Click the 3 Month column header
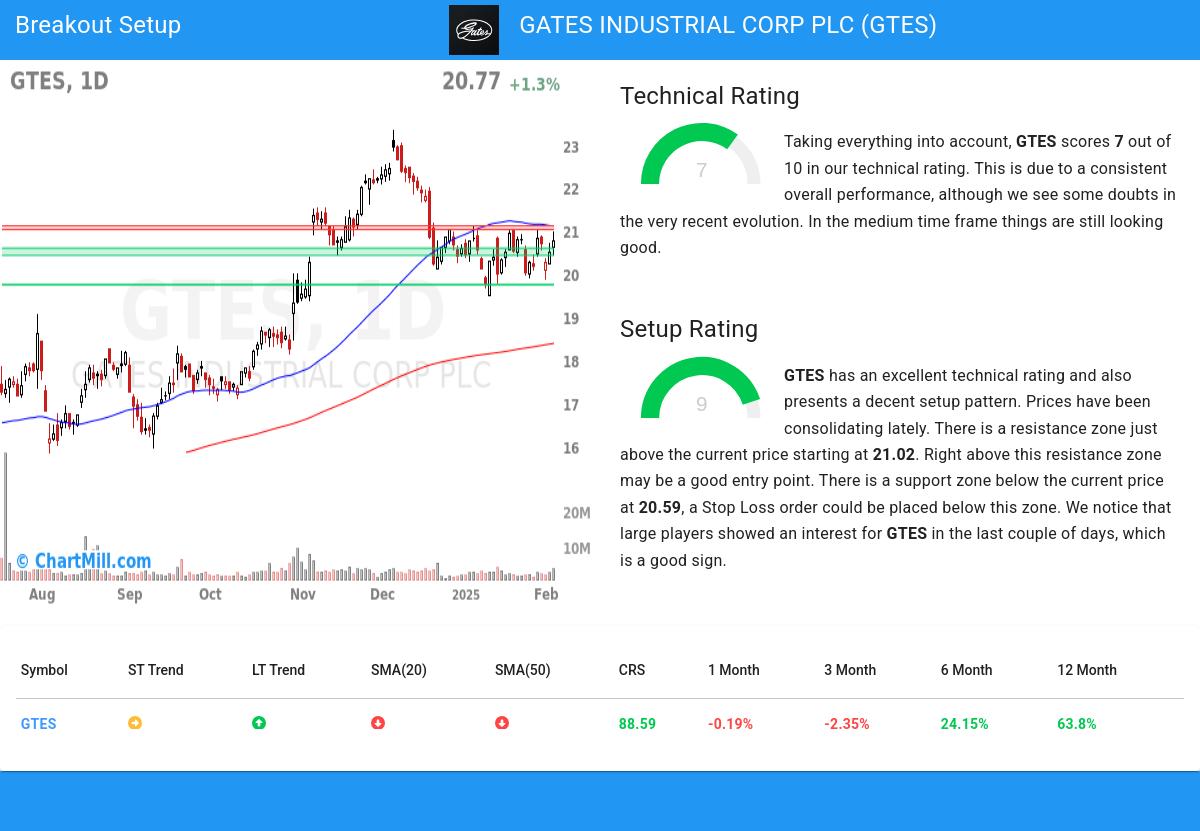This screenshot has width=1200, height=831. click(x=850, y=670)
